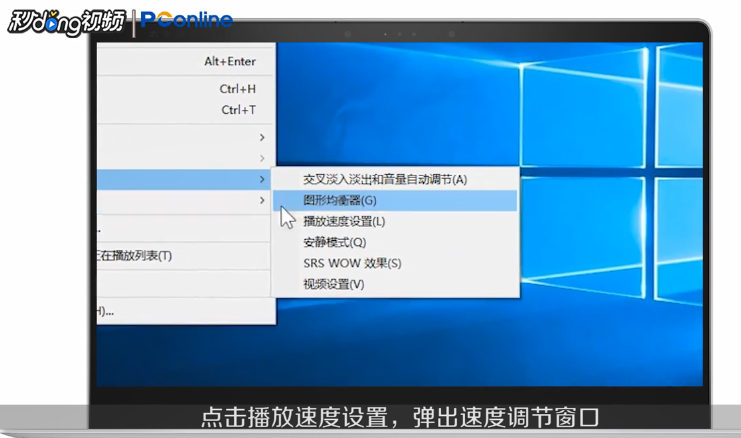The width and height of the screenshot is (741, 438).
Task: Click the menu row with the Alt+Enter shortcut
Action: coord(186,61)
